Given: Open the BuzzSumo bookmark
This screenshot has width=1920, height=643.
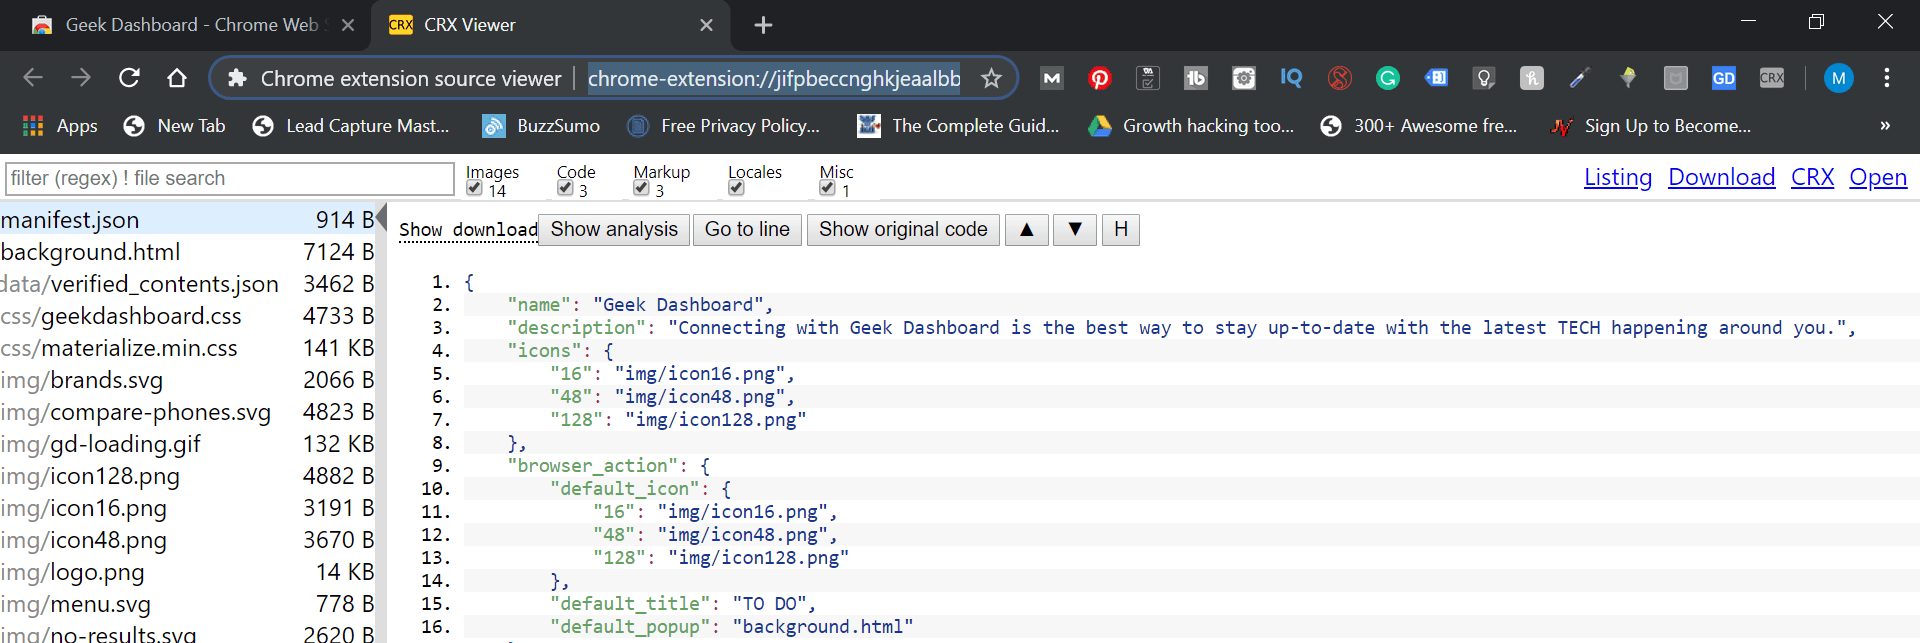Looking at the screenshot, I should coord(541,126).
